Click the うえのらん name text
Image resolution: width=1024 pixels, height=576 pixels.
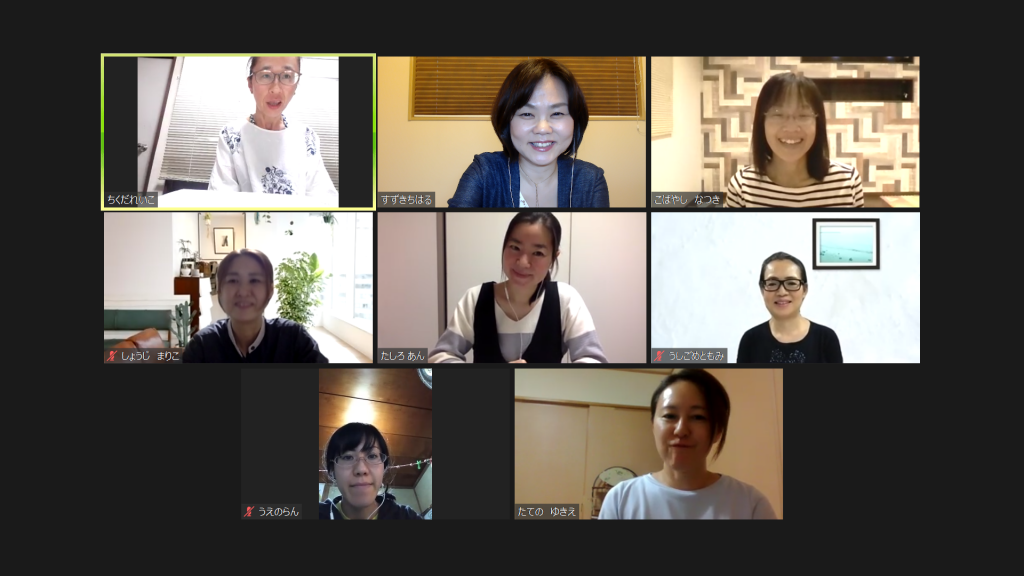[x=278, y=511]
